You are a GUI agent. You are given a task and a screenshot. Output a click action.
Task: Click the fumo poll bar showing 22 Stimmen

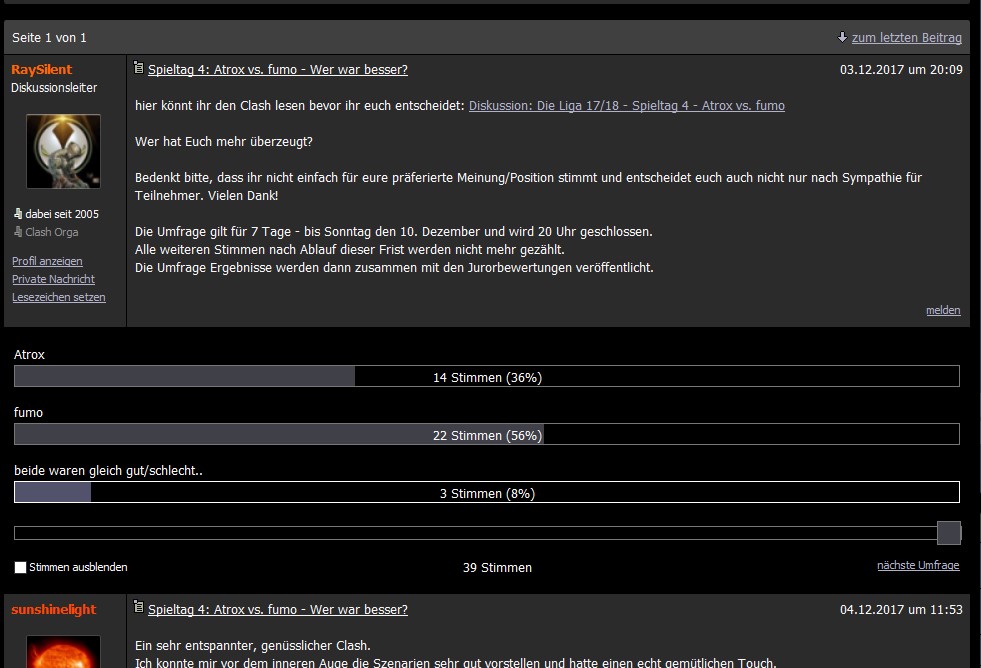click(487, 434)
